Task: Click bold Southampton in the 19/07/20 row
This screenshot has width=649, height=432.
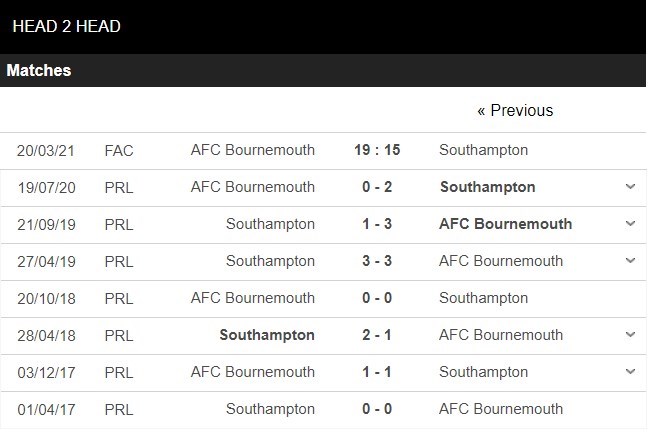Action: coord(487,187)
